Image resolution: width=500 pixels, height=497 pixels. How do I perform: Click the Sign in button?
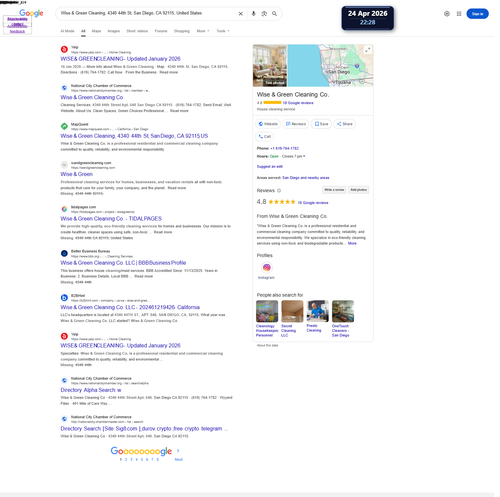click(x=477, y=14)
